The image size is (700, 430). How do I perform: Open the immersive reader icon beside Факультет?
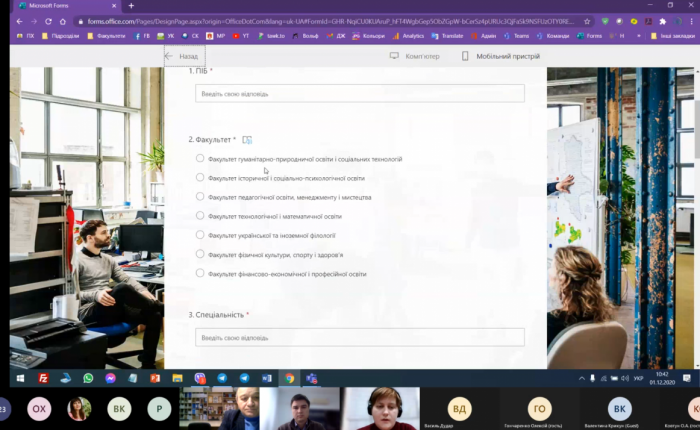247,140
